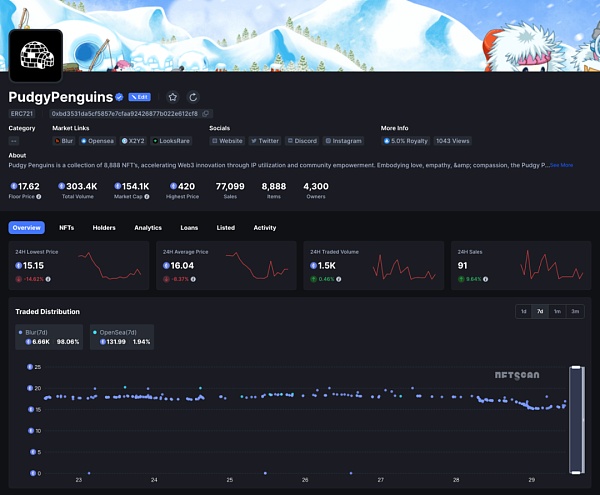Click the blue verified badge next to PudgyPenguins
The height and width of the screenshot is (495, 600).
tap(119, 97)
